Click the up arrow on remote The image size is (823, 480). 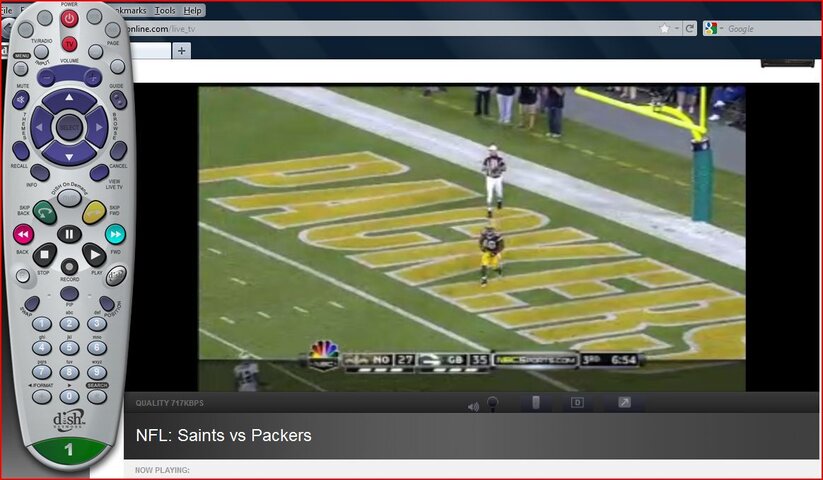tap(69, 98)
